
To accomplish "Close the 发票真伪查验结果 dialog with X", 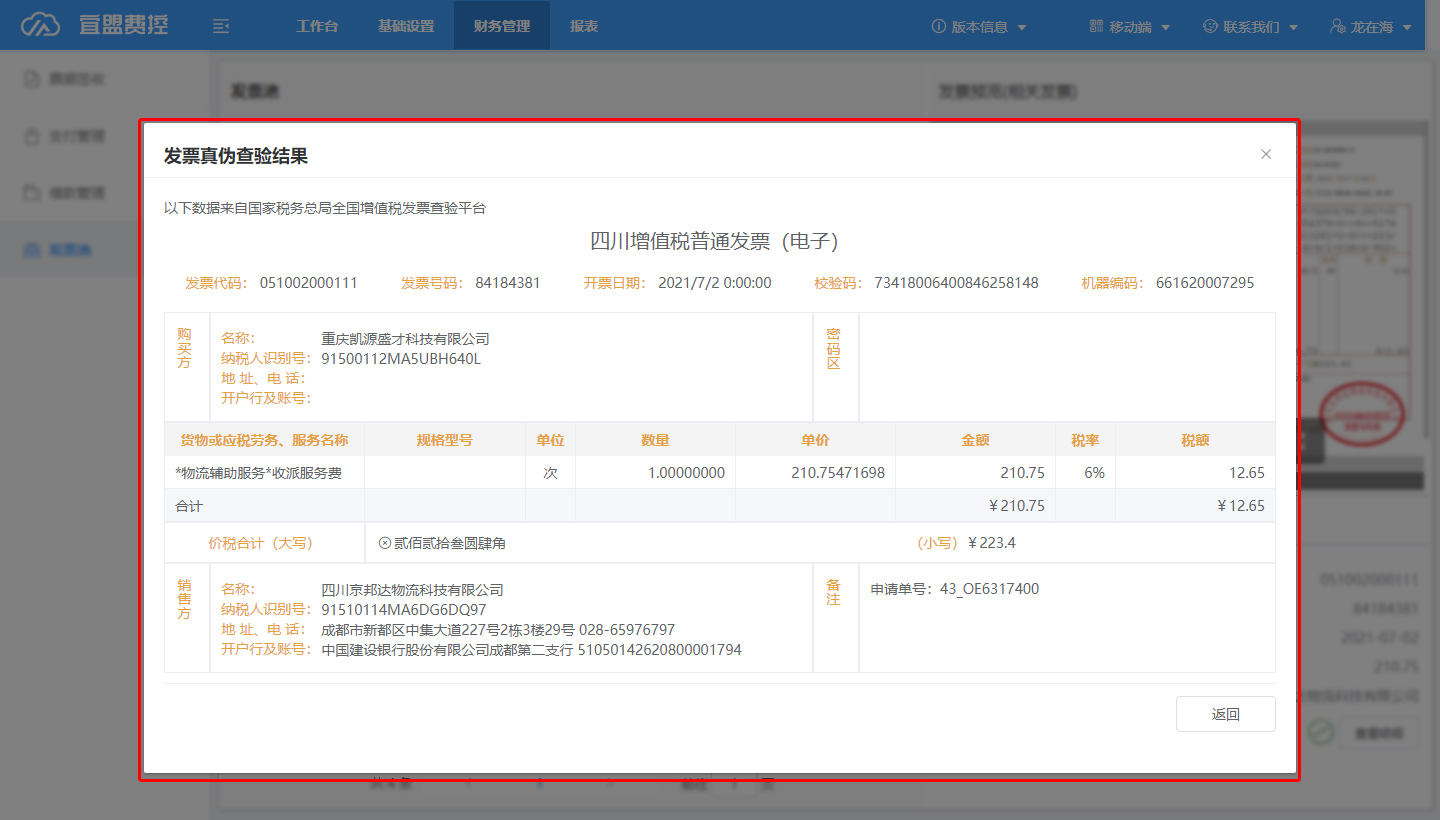I will point(1266,154).
